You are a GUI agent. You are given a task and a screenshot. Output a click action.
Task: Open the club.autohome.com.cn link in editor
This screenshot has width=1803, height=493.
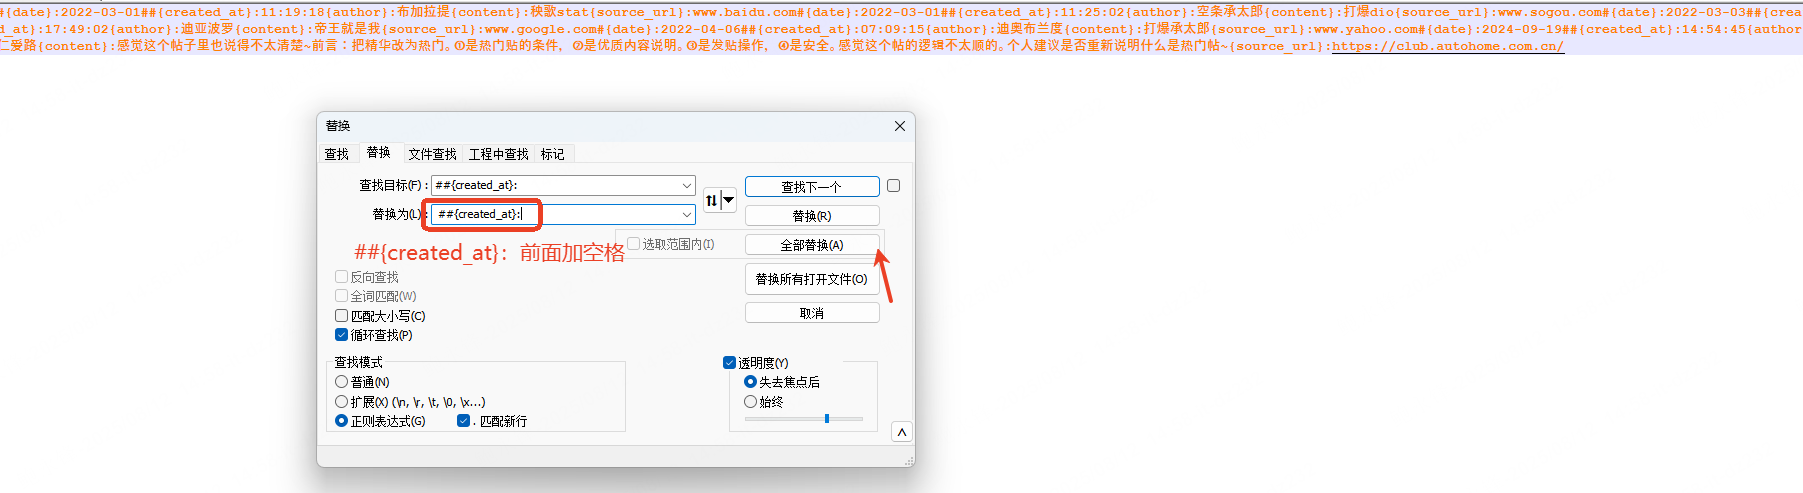point(1447,46)
